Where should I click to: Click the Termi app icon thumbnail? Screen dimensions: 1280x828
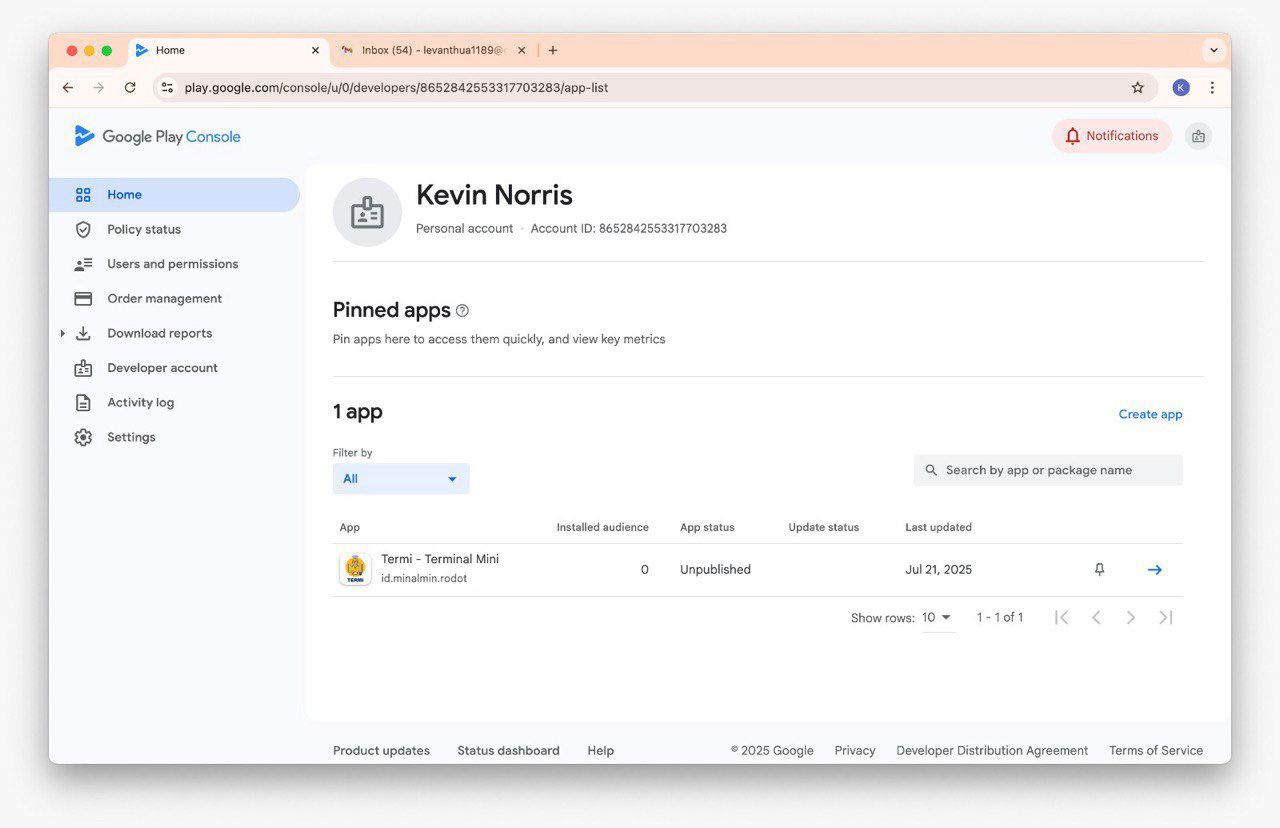pyautogui.click(x=355, y=569)
